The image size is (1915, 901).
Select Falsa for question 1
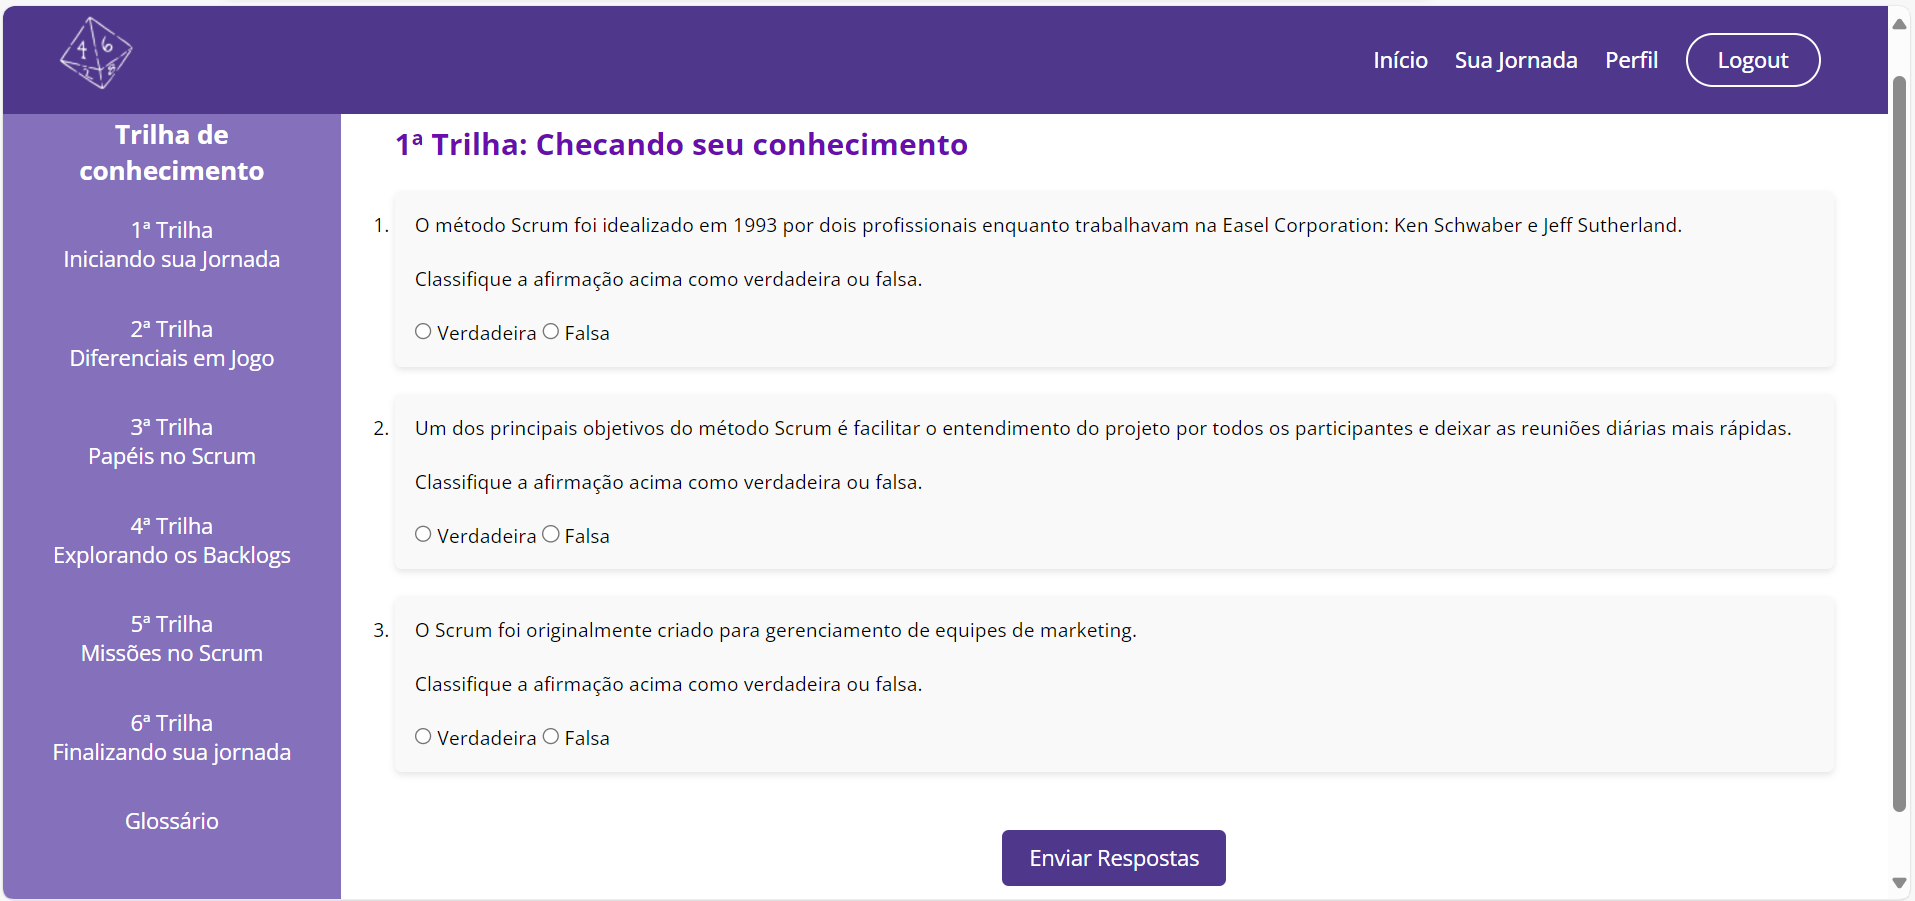551,331
